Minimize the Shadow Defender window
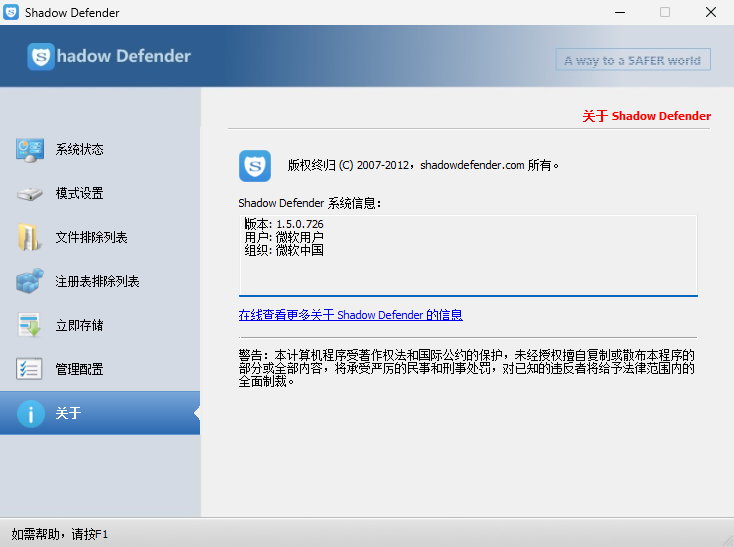The width and height of the screenshot is (734, 547). (620, 13)
